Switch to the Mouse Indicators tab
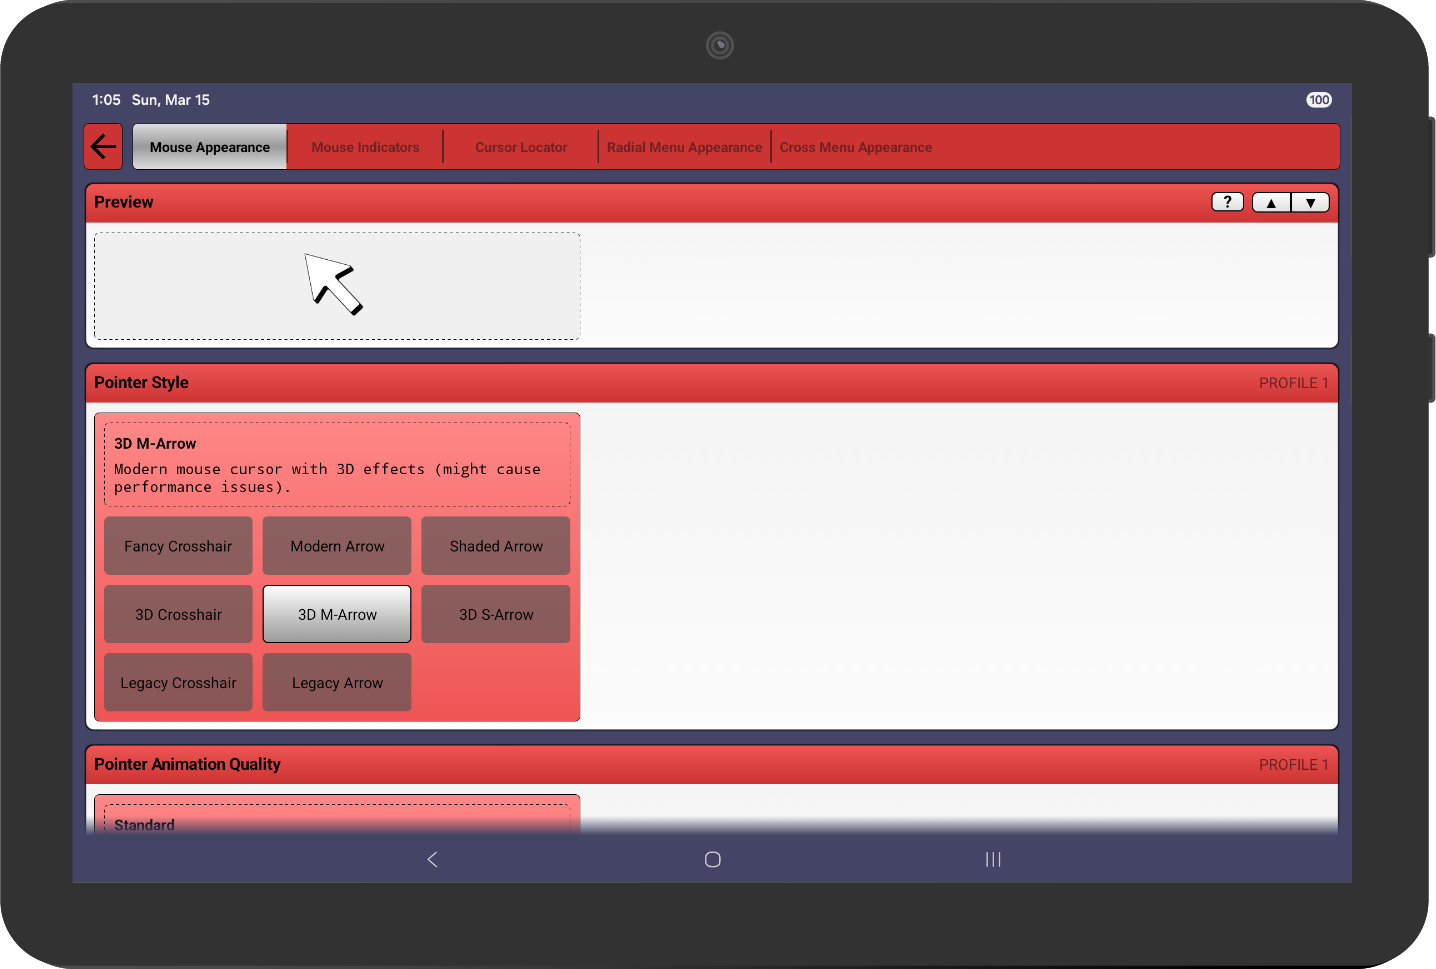The height and width of the screenshot is (969, 1436). click(365, 147)
